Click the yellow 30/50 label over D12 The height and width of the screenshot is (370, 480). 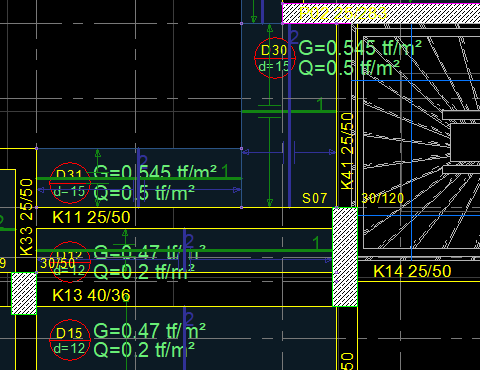click(x=57, y=263)
